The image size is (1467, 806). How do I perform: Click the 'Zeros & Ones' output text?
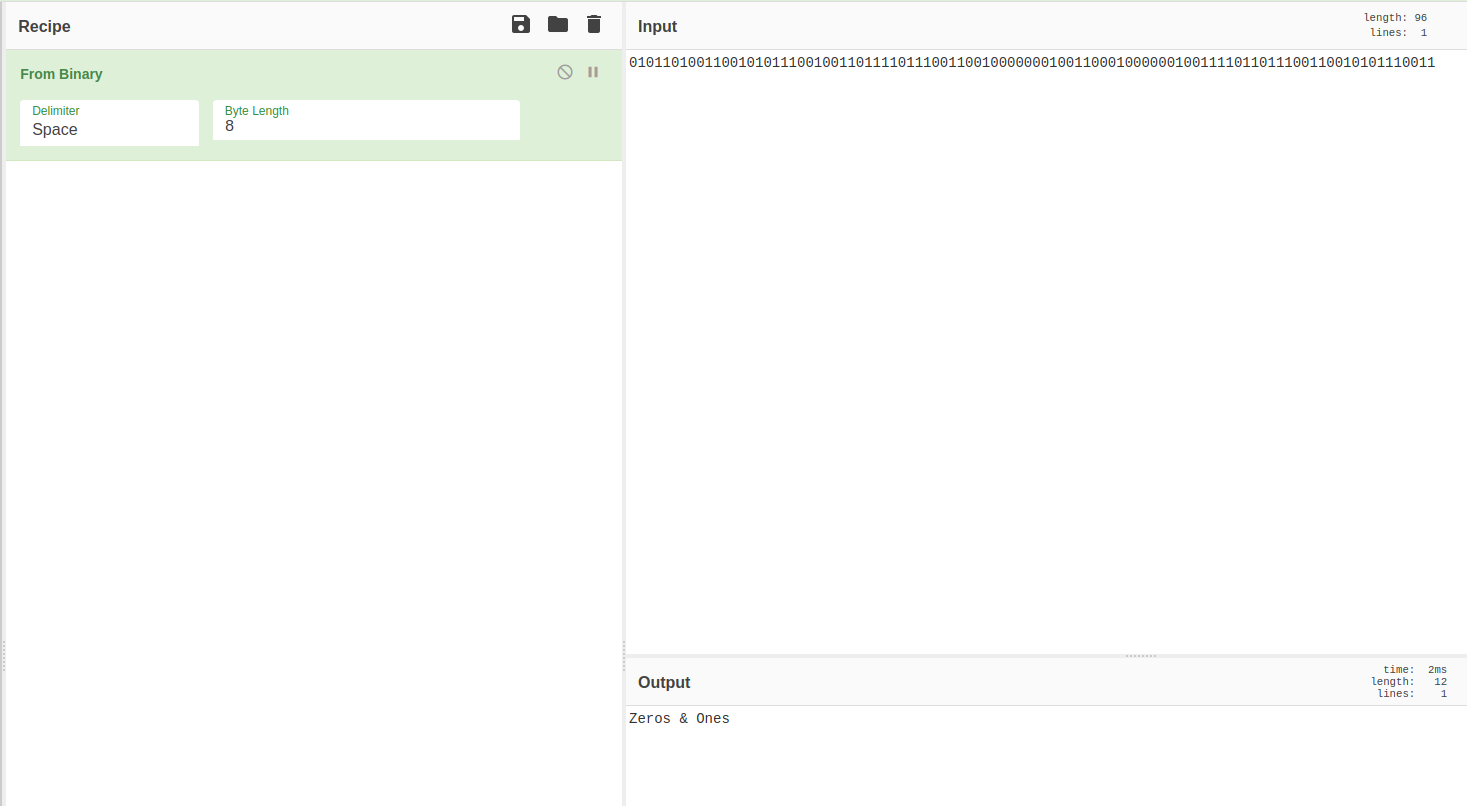click(679, 718)
